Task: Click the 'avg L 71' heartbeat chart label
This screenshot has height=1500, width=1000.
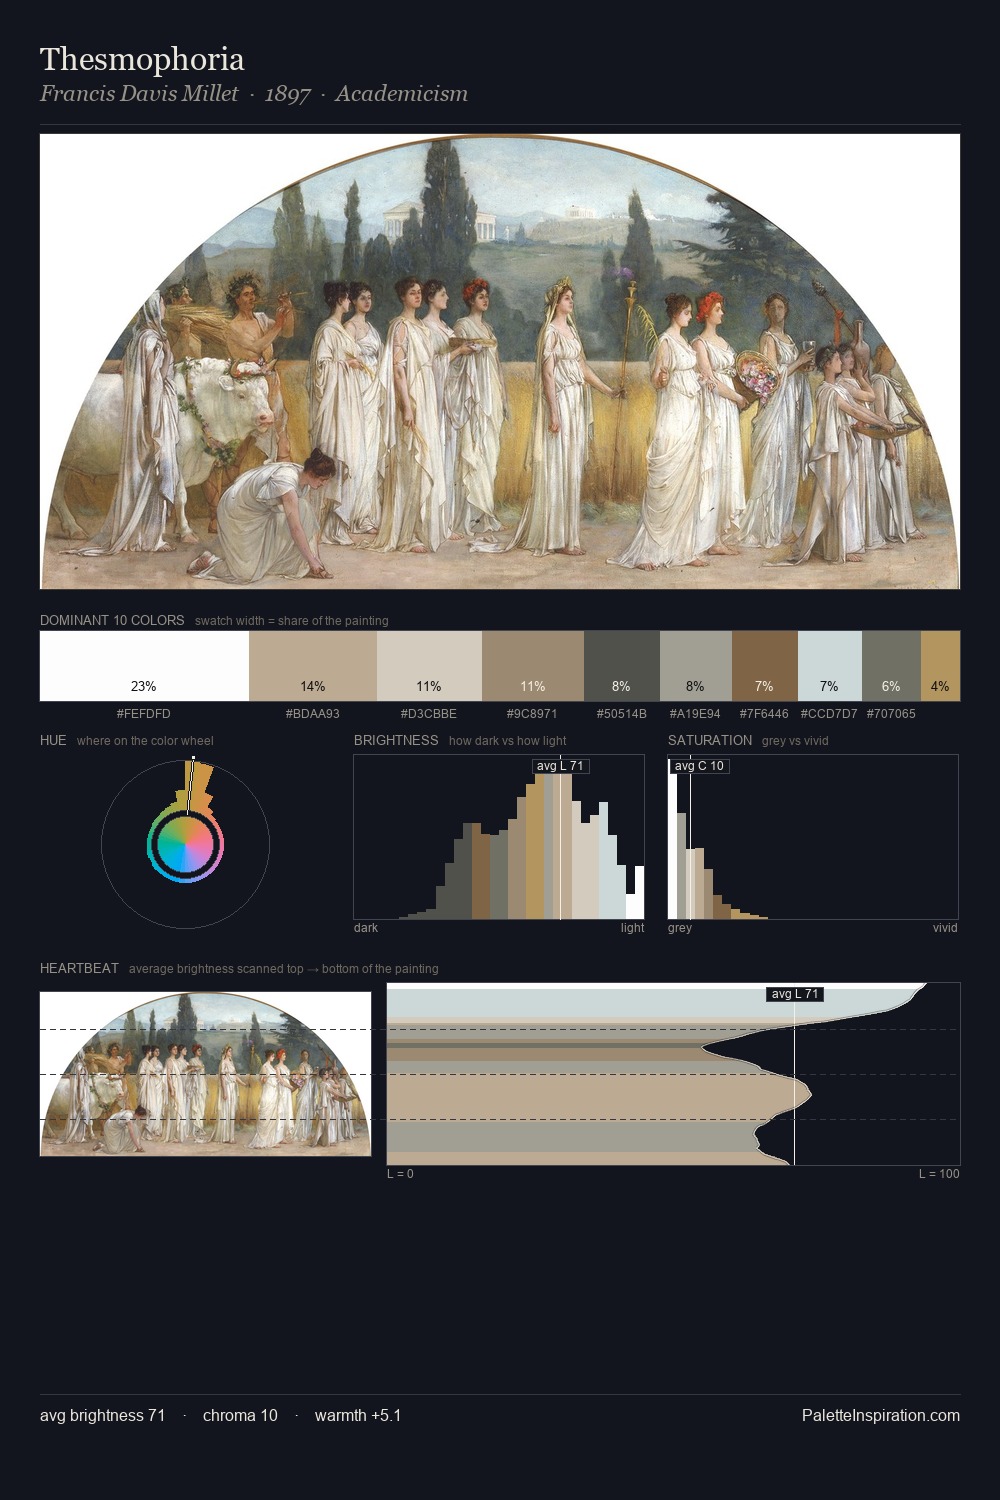Action: pyautogui.click(x=795, y=994)
